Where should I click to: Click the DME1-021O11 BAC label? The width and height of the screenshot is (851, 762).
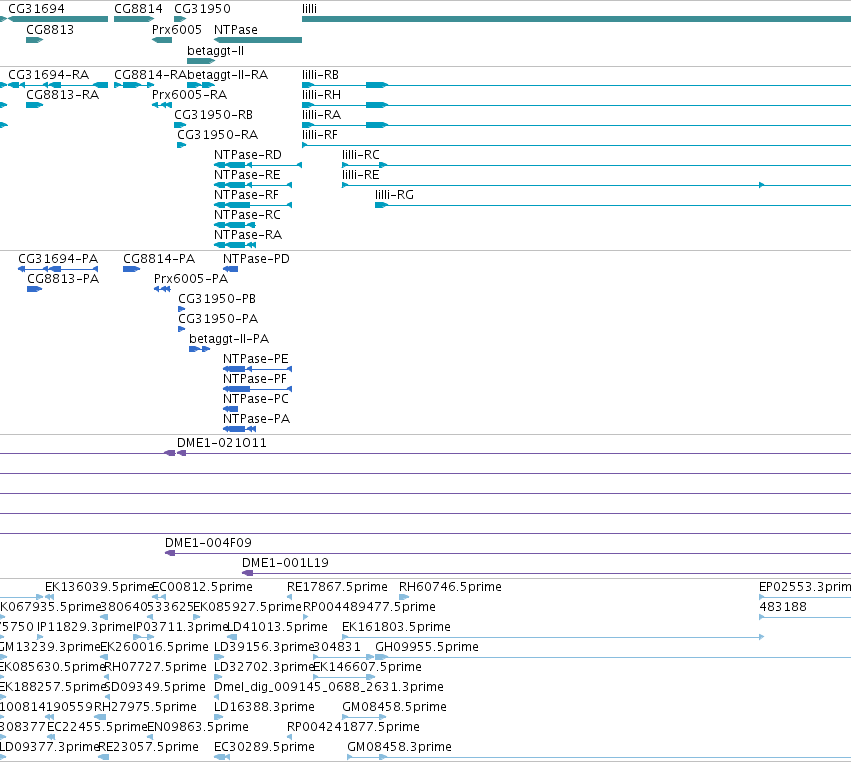tap(222, 443)
